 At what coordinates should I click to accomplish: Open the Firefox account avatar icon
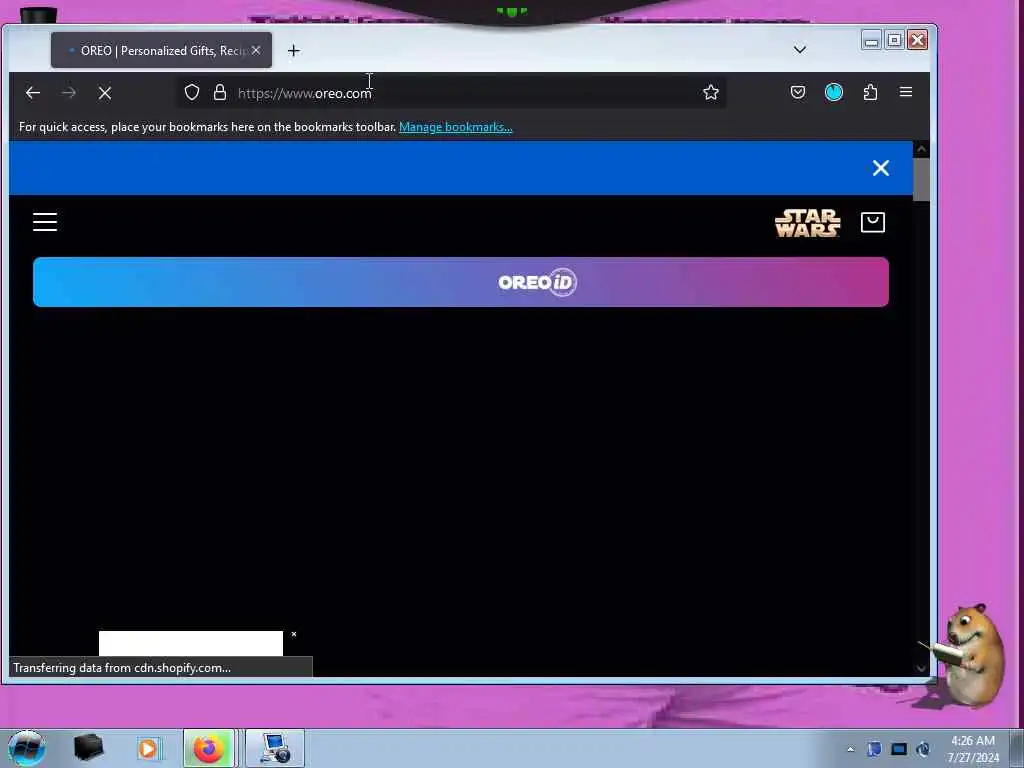tap(834, 93)
